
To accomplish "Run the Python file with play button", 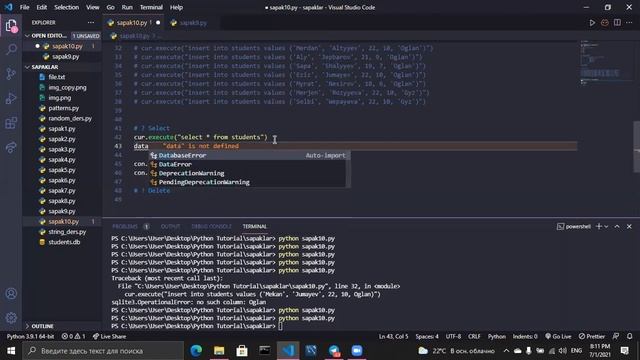I will click(592, 23).
